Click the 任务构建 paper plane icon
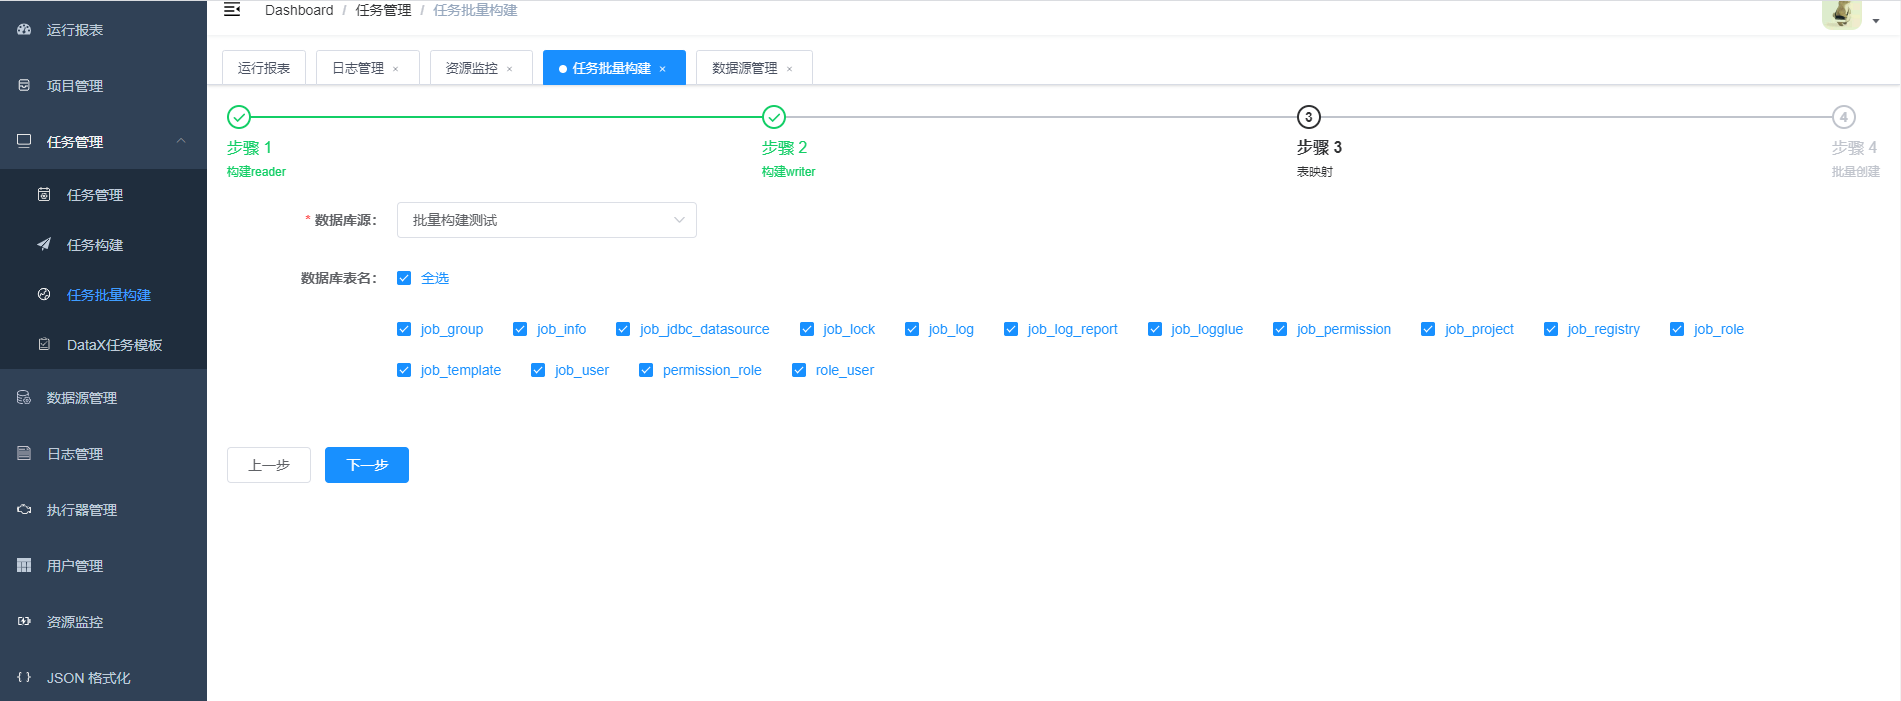 point(44,244)
